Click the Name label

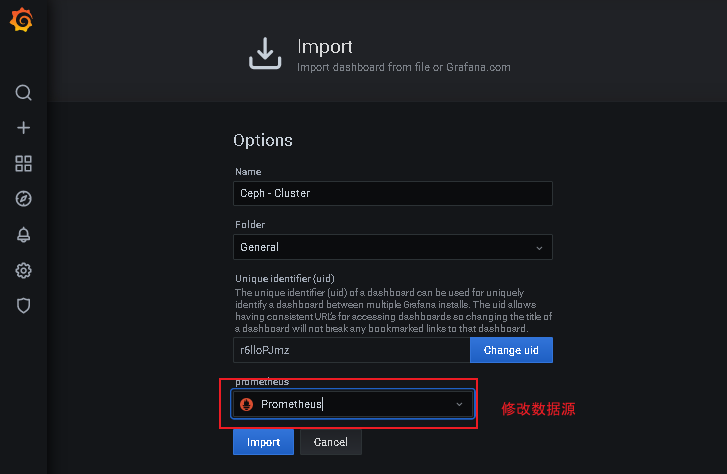tap(248, 172)
